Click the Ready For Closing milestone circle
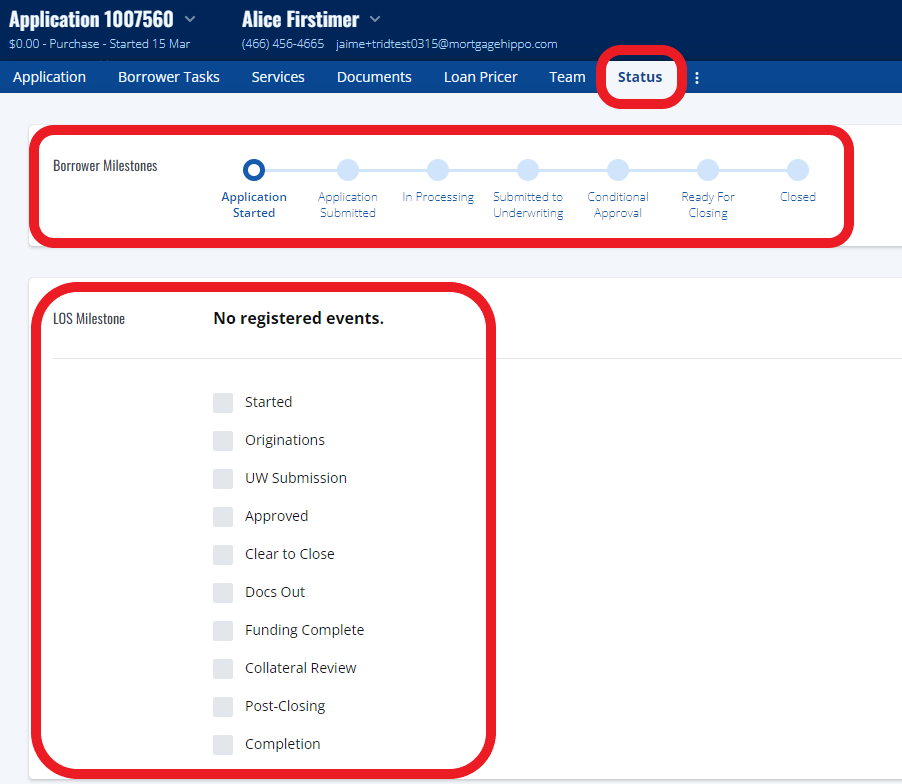The image size is (902, 784). pyautogui.click(x=708, y=170)
